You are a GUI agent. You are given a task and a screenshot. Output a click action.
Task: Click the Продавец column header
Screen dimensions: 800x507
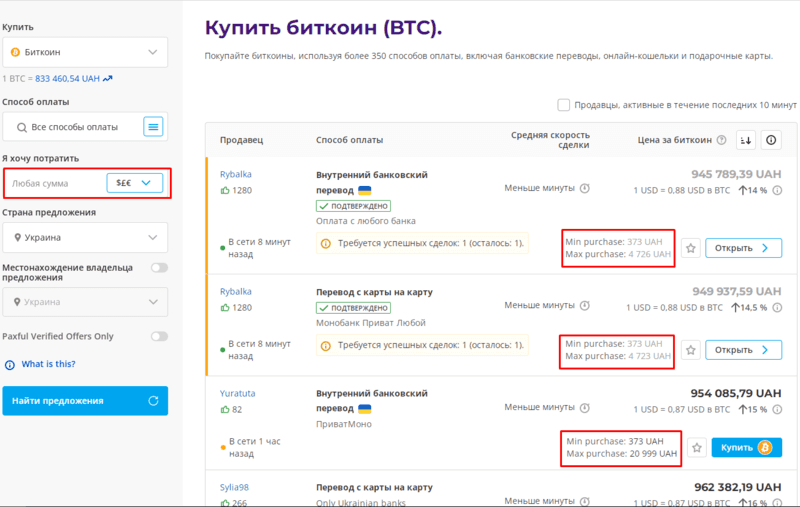241,140
